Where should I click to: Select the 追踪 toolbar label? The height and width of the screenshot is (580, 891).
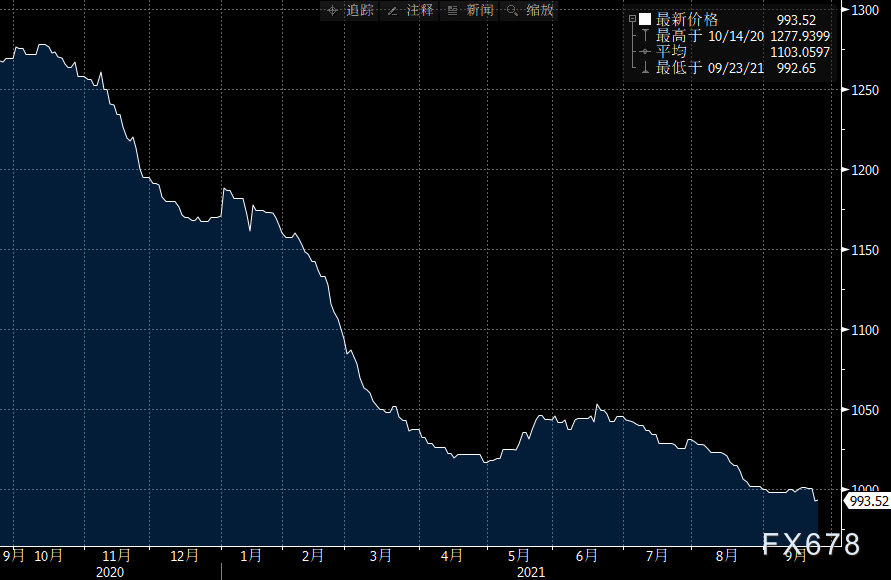point(360,10)
